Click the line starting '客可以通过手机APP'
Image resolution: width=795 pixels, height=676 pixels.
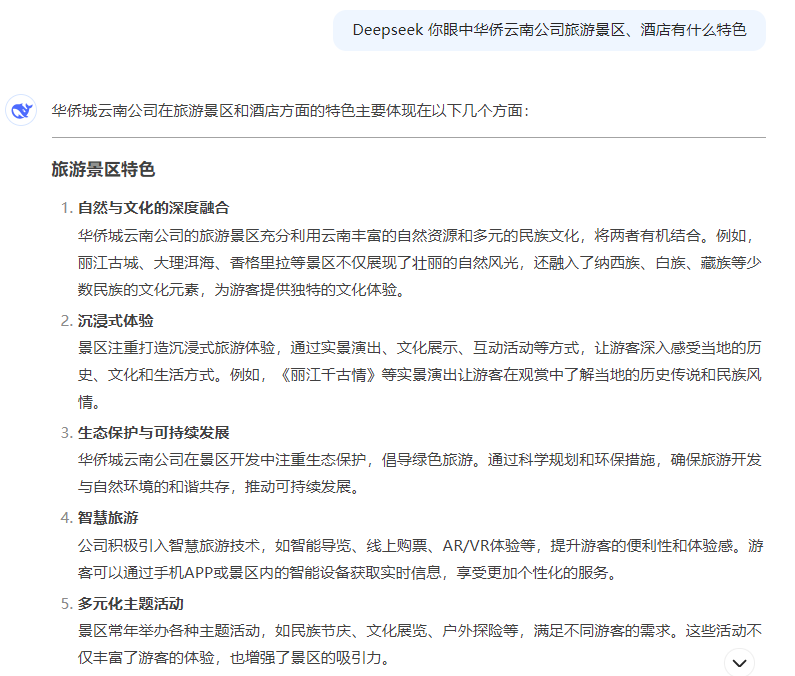pyautogui.click(x=348, y=573)
